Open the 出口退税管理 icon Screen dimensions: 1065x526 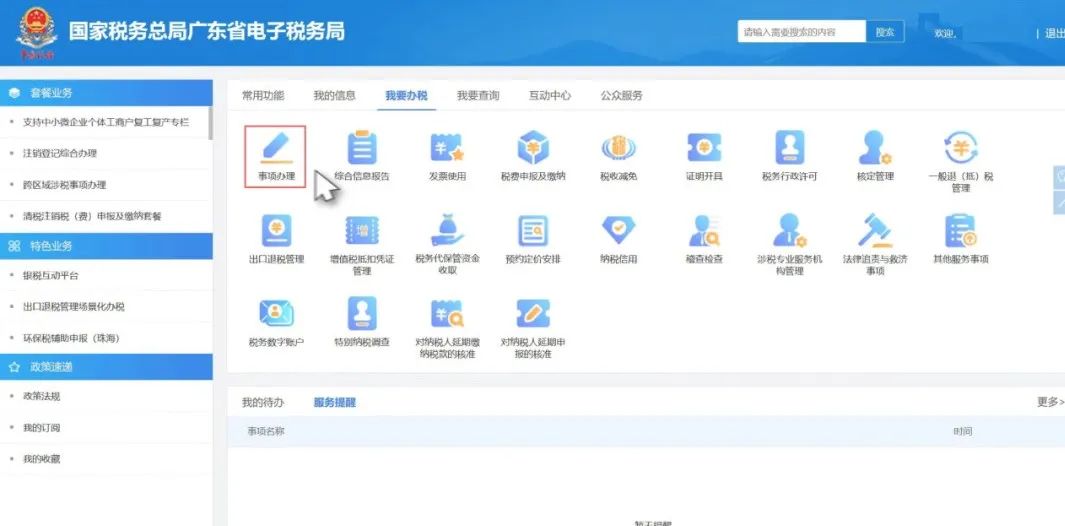pos(276,239)
